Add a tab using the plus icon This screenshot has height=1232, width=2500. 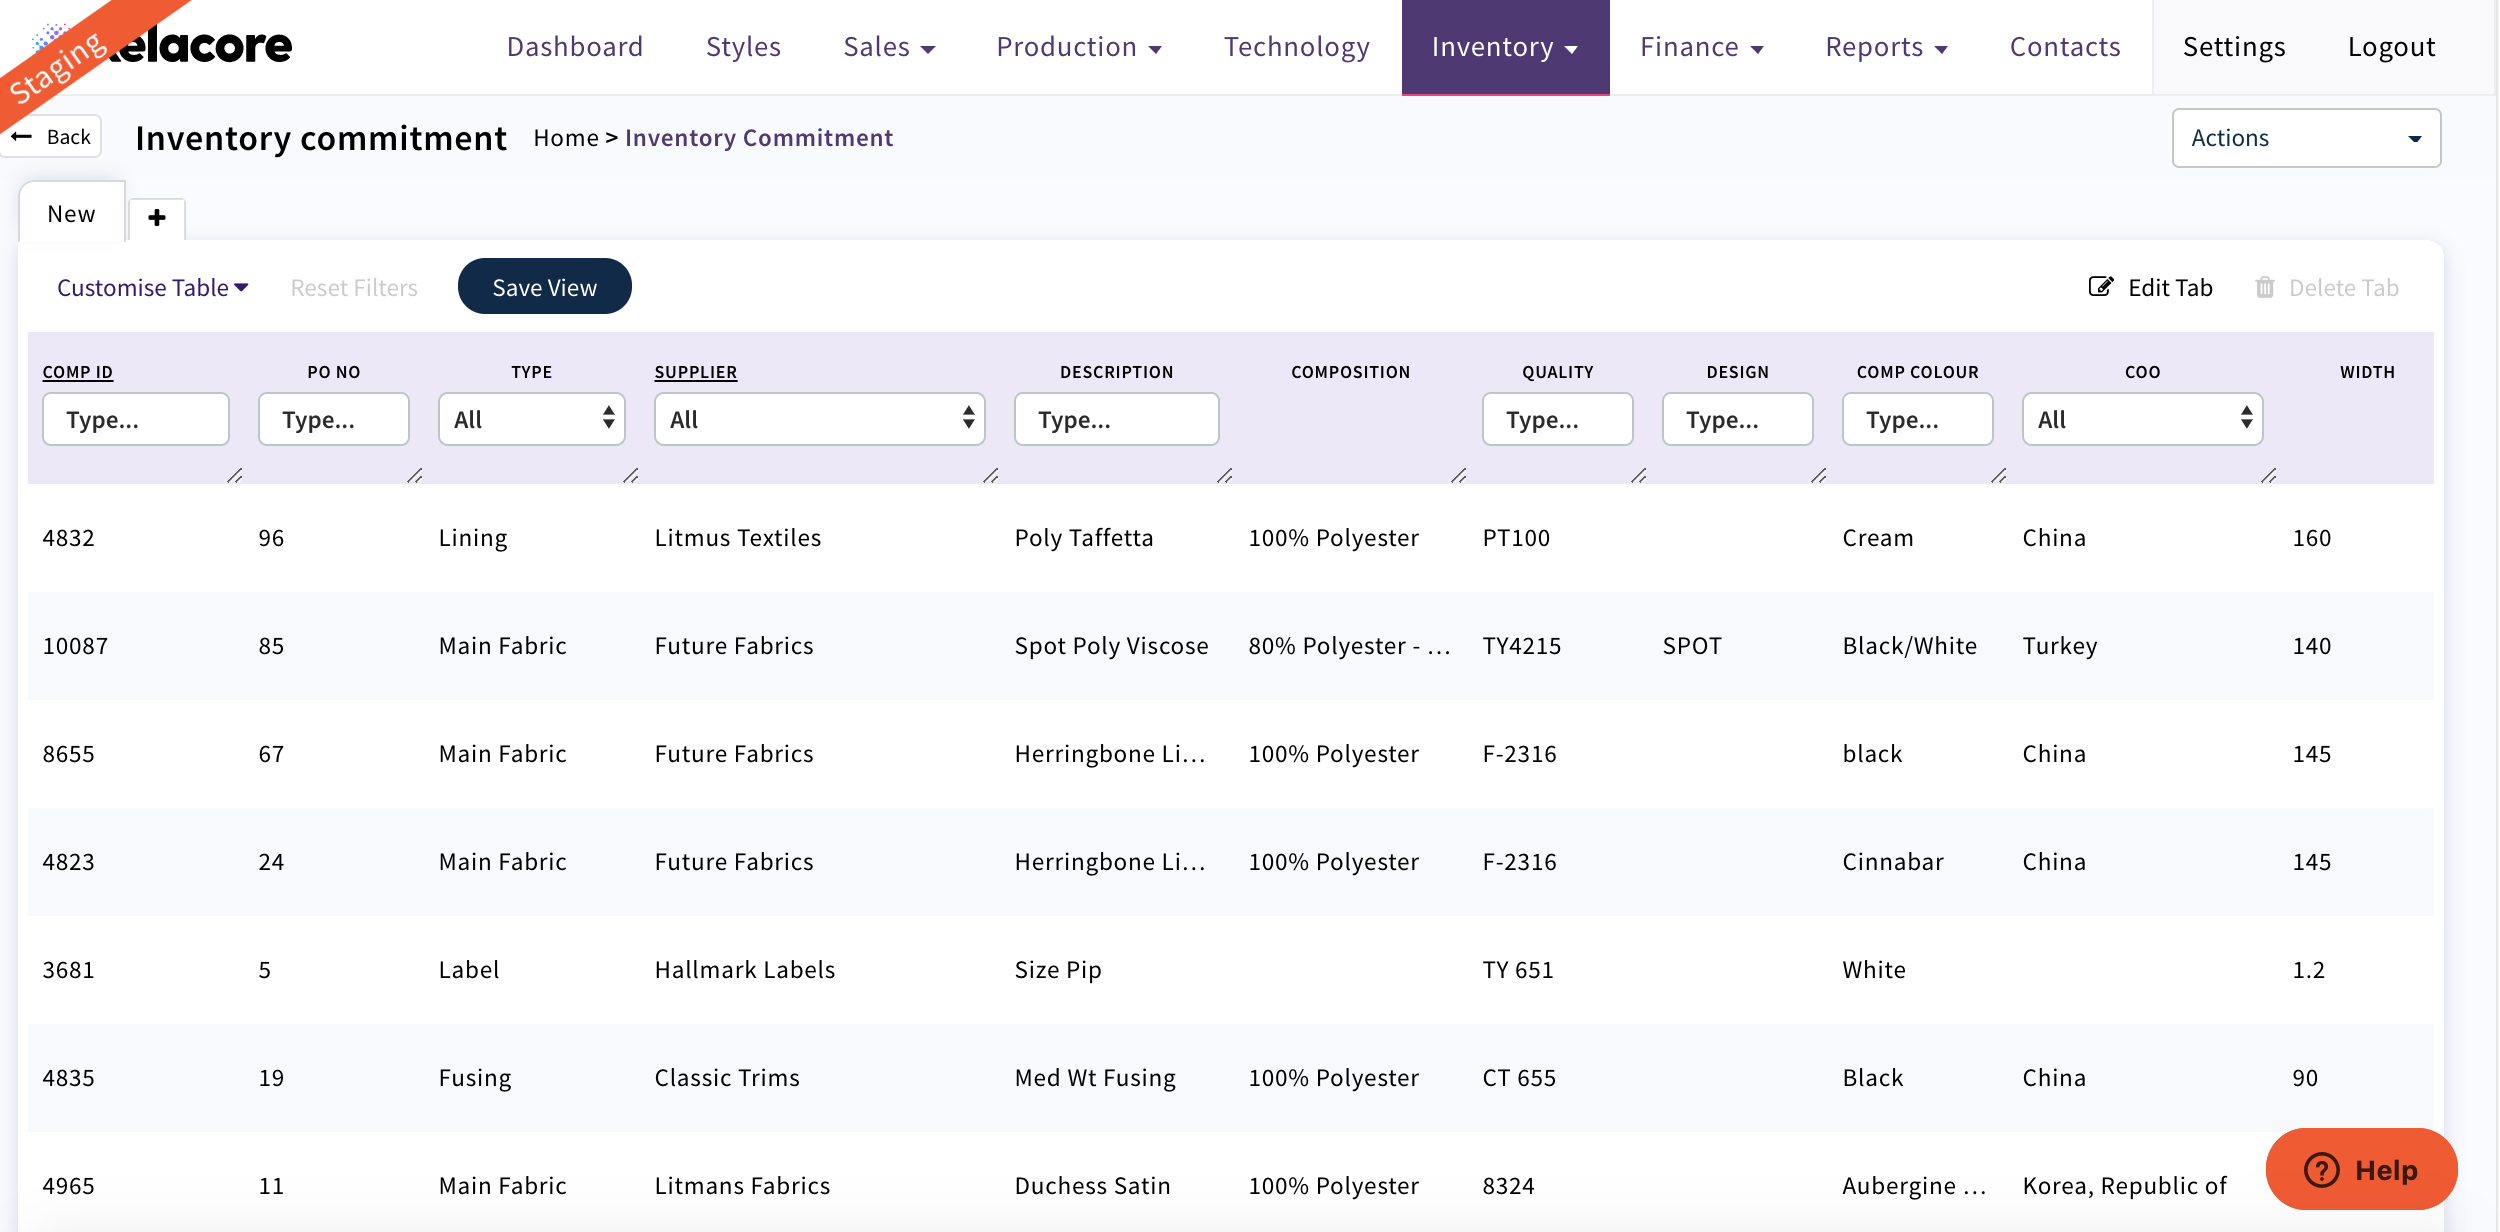(x=156, y=218)
